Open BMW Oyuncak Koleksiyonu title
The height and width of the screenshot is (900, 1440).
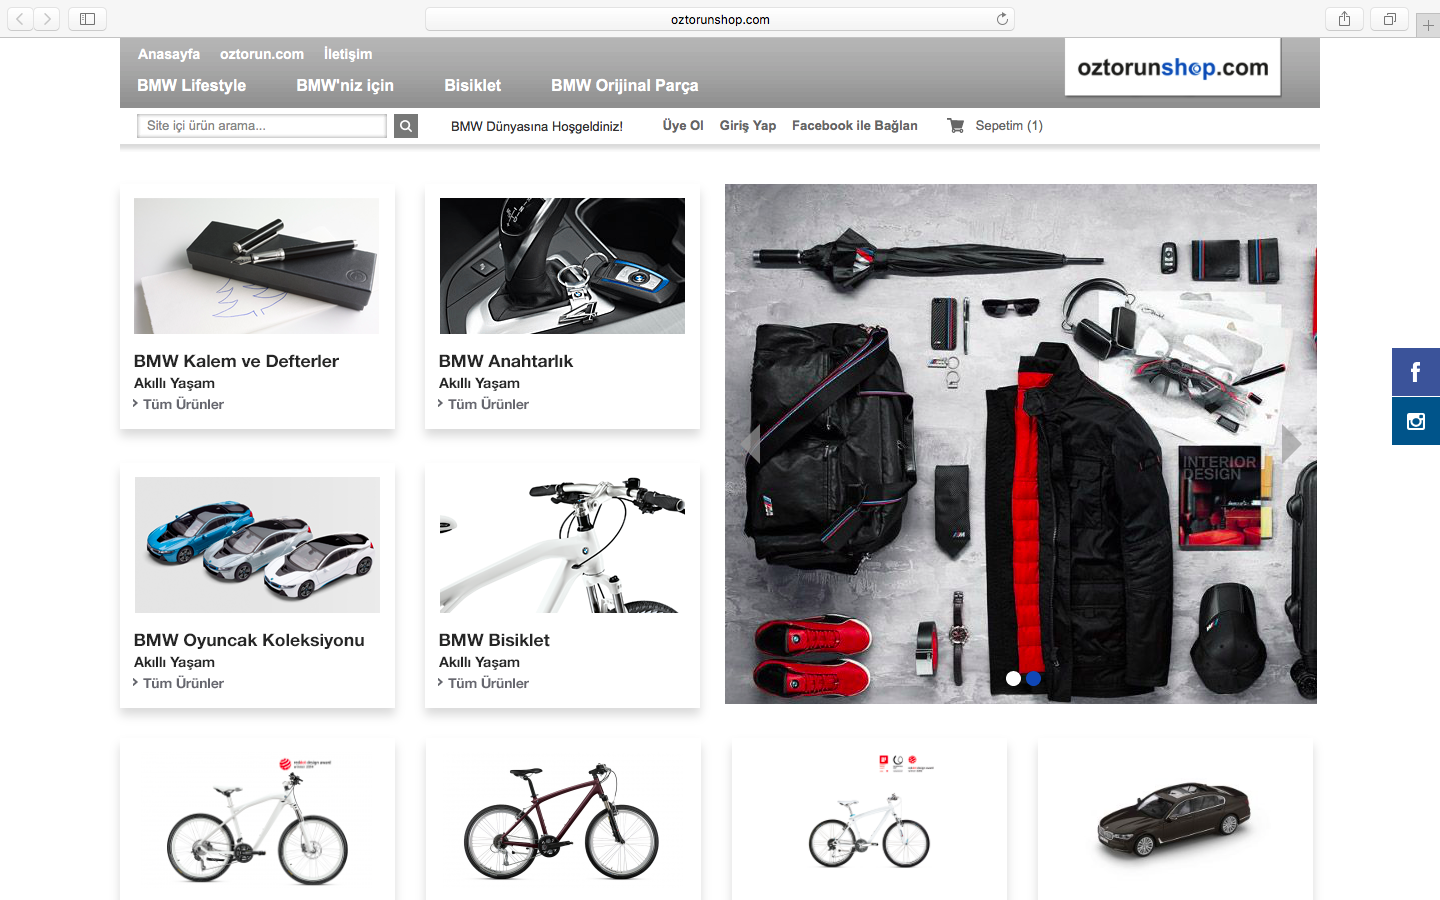(x=249, y=640)
